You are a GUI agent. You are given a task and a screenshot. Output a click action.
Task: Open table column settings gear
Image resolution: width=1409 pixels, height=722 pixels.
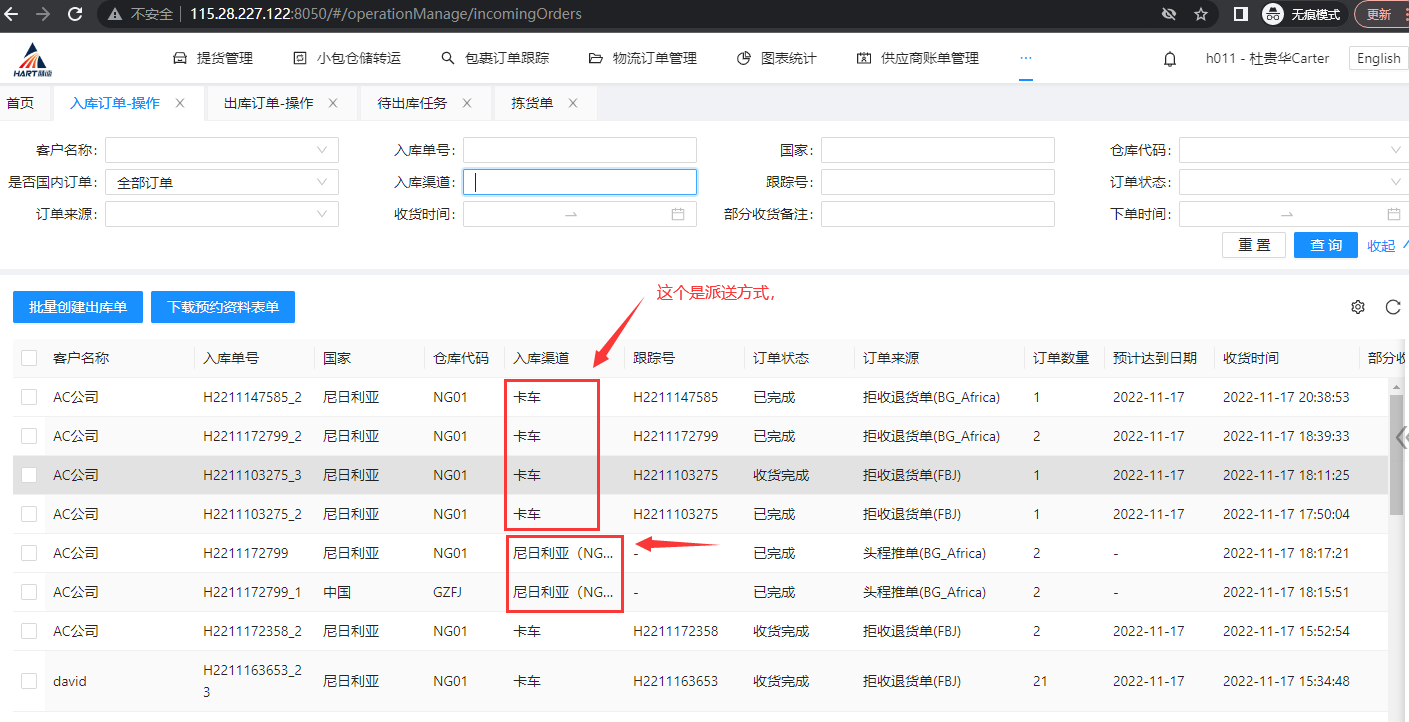pyautogui.click(x=1357, y=307)
